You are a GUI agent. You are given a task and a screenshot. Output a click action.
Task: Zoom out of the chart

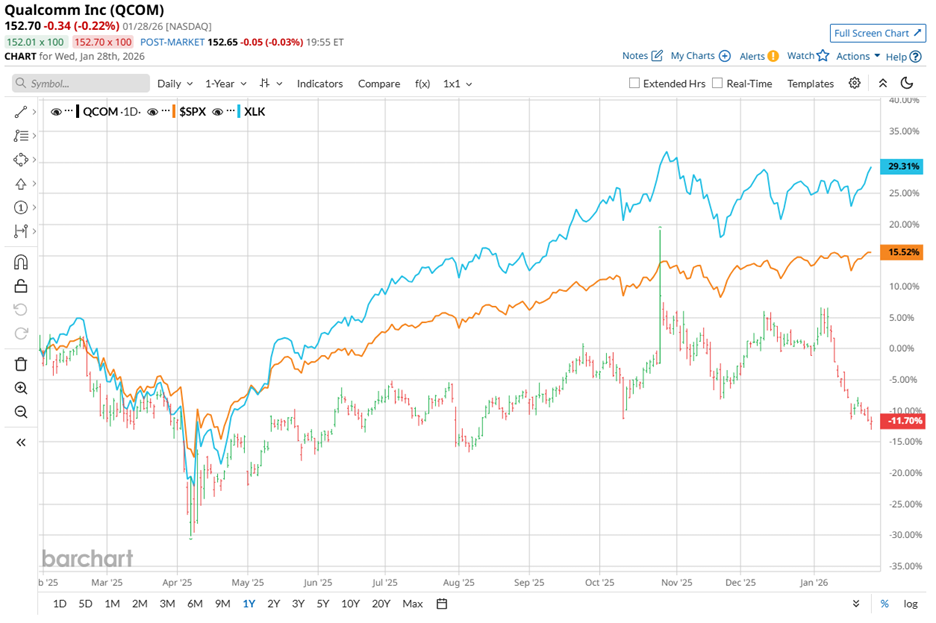(x=20, y=412)
